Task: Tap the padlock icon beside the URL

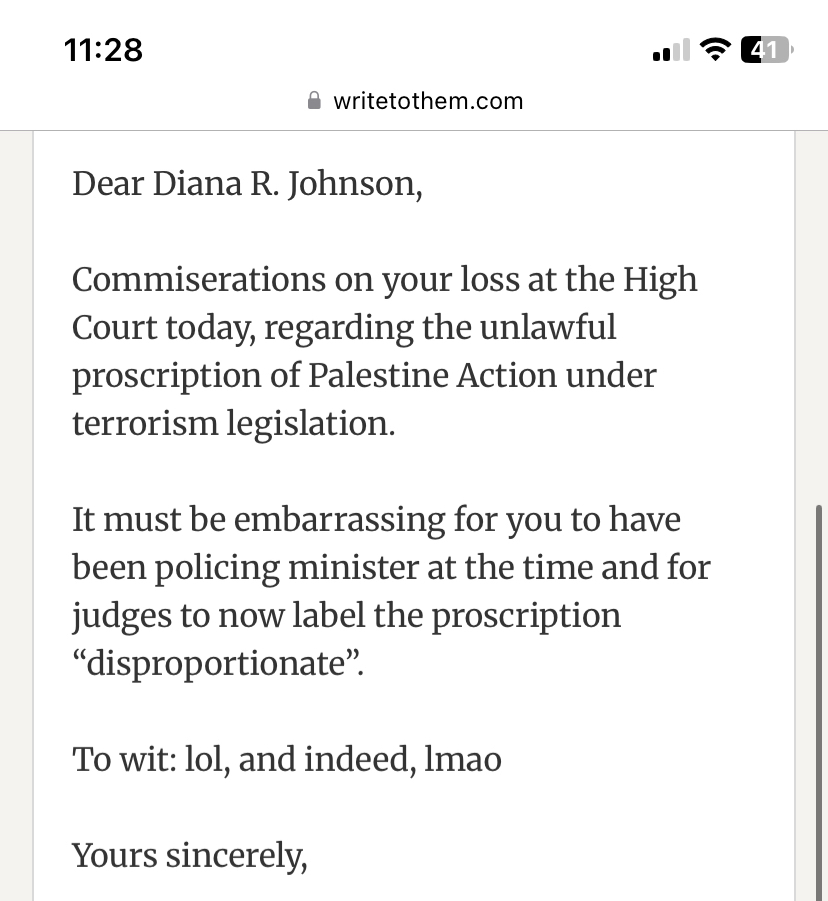Action: click(x=314, y=101)
